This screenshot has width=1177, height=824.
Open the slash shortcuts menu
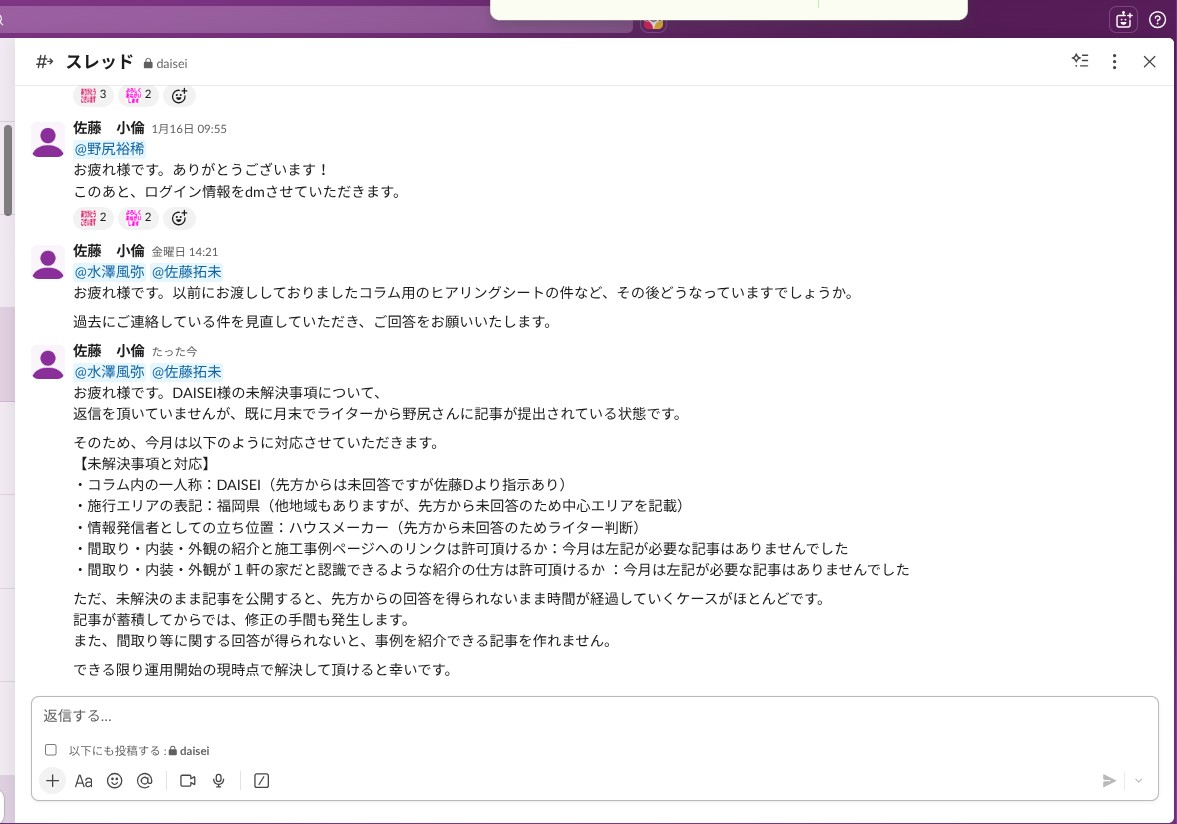click(262, 781)
